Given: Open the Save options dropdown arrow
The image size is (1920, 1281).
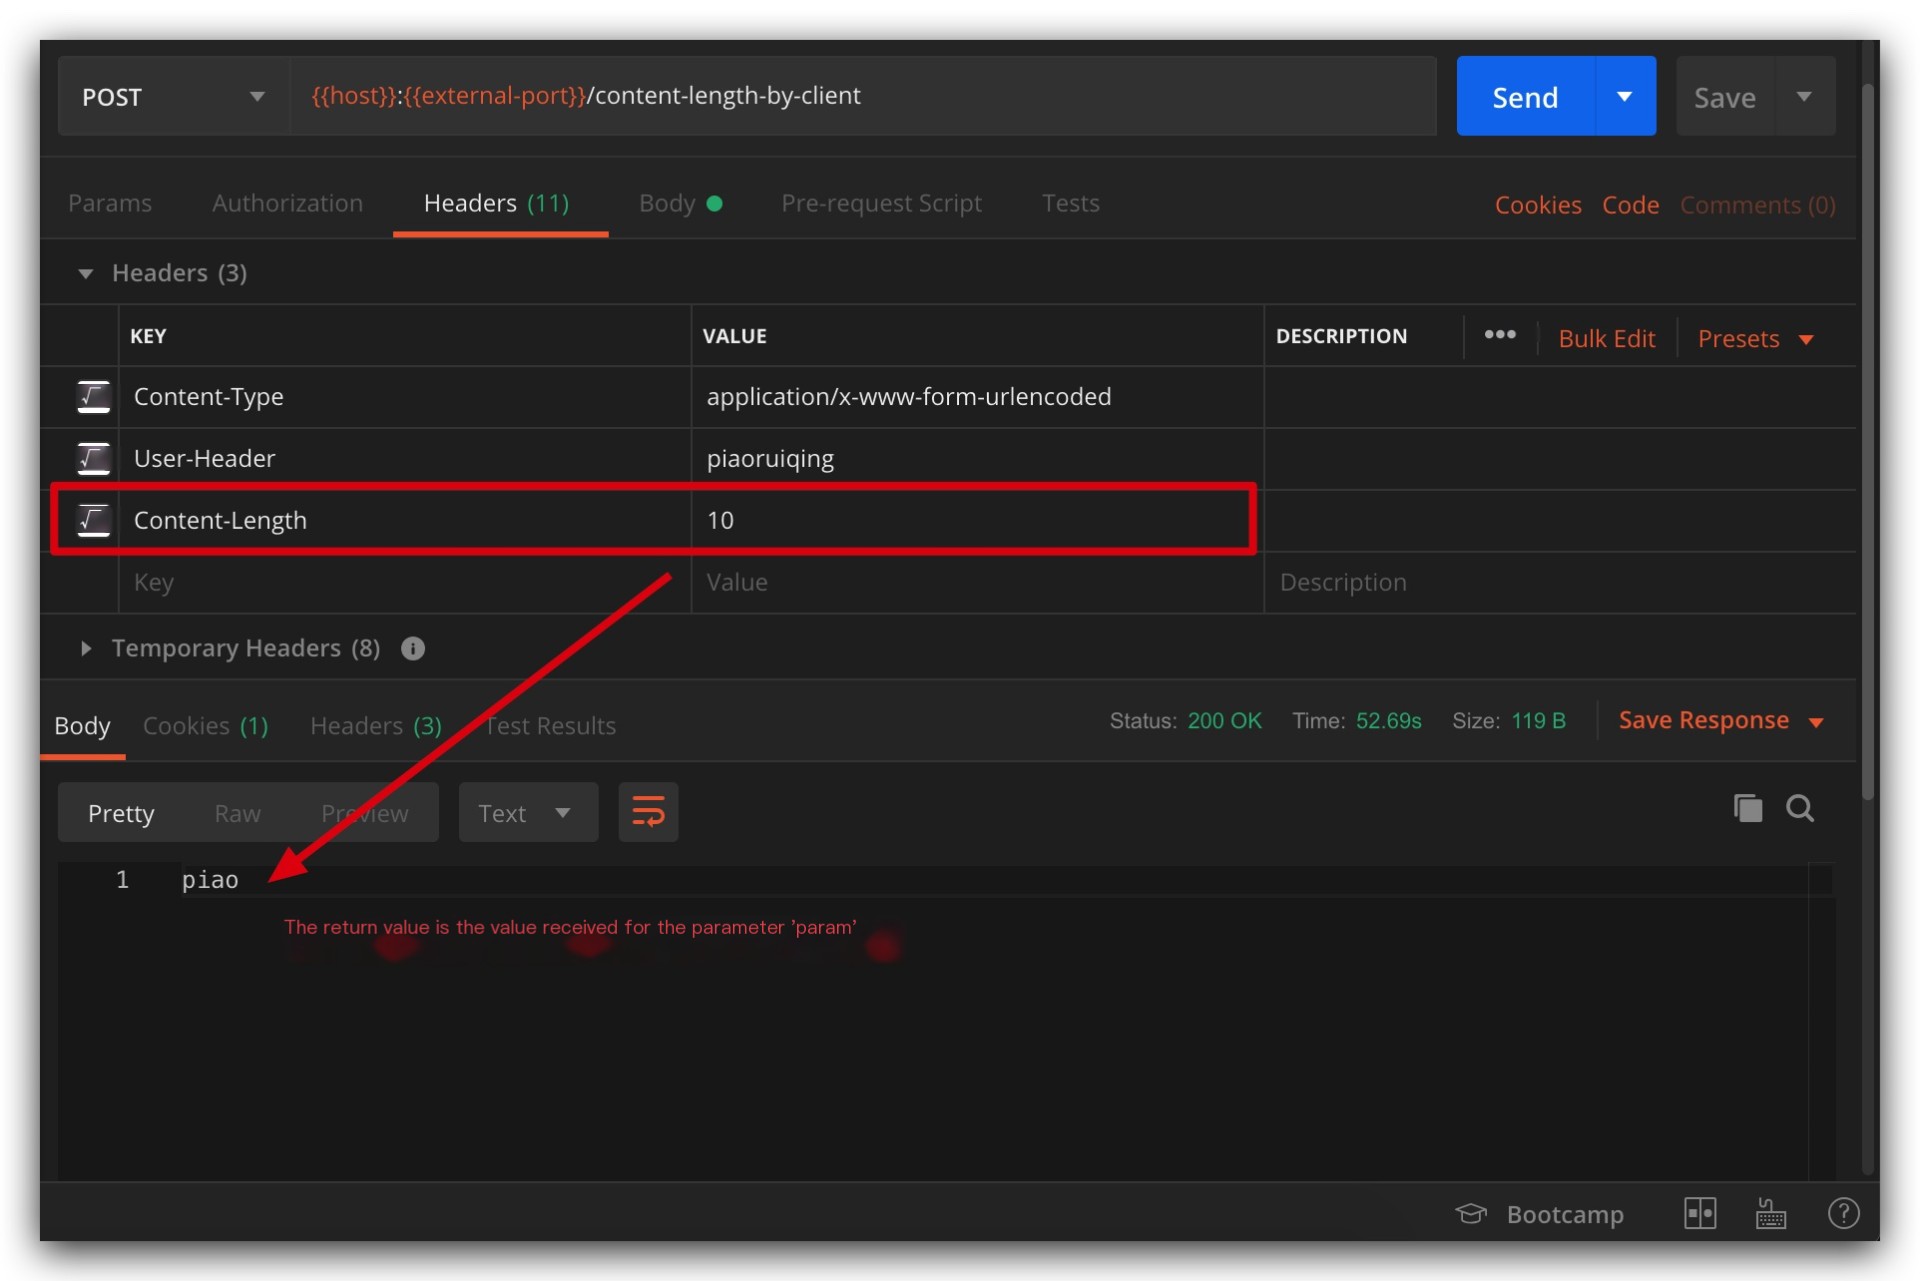Looking at the screenshot, I should point(1805,97).
